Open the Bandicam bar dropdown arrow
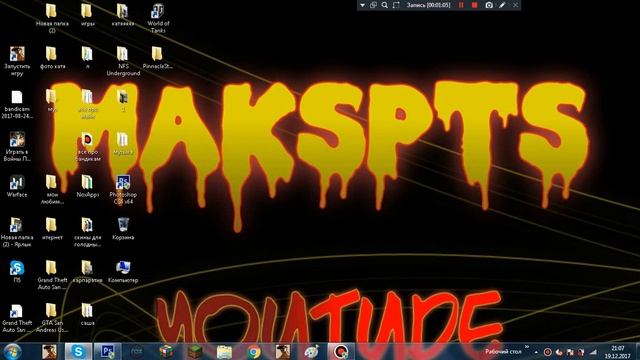This screenshot has width=640, height=360. [x=362, y=5]
